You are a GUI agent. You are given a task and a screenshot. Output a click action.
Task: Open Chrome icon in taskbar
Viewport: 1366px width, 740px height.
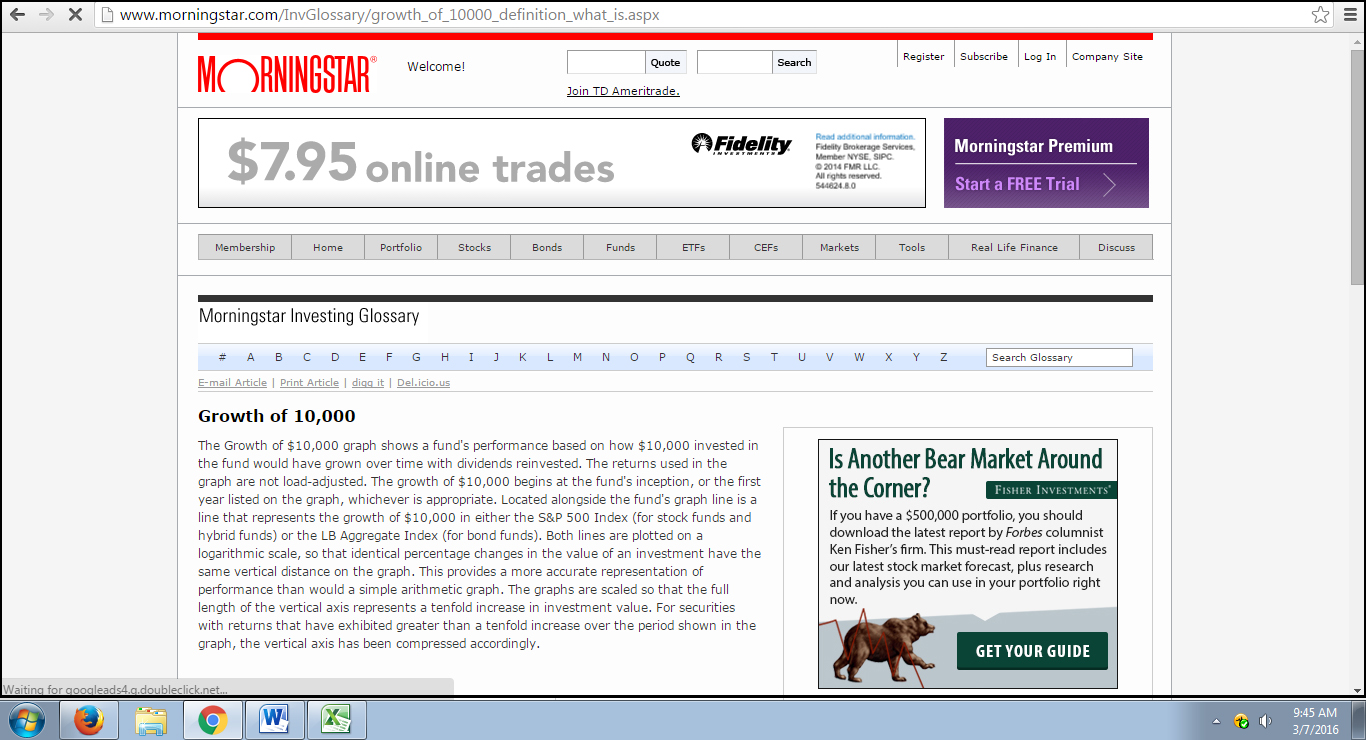tap(212, 720)
